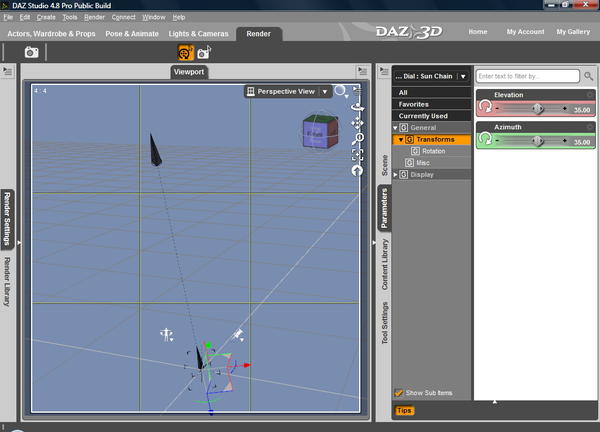
Task: Open the Help menu
Action: click(179, 17)
